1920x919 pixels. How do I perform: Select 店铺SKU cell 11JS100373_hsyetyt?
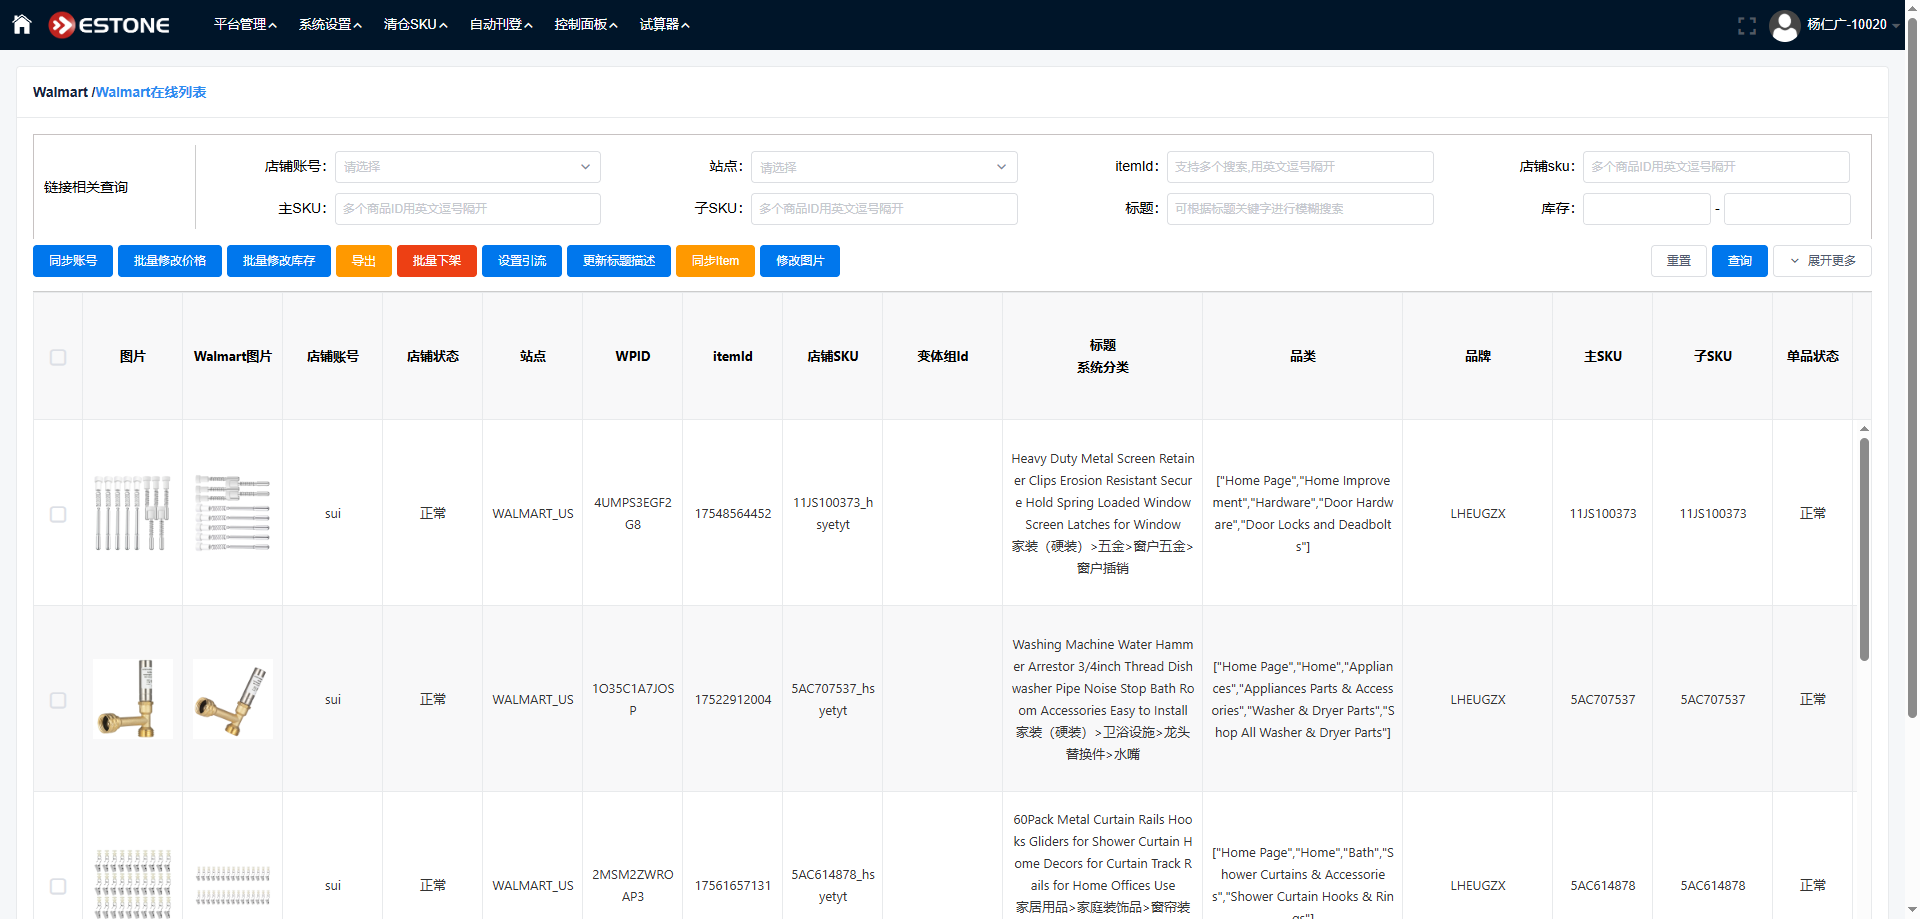(x=833, y=514)
